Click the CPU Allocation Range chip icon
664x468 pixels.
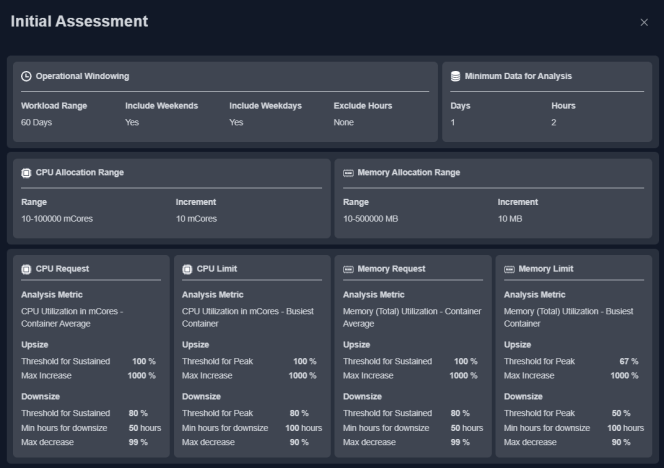[26, 173]
